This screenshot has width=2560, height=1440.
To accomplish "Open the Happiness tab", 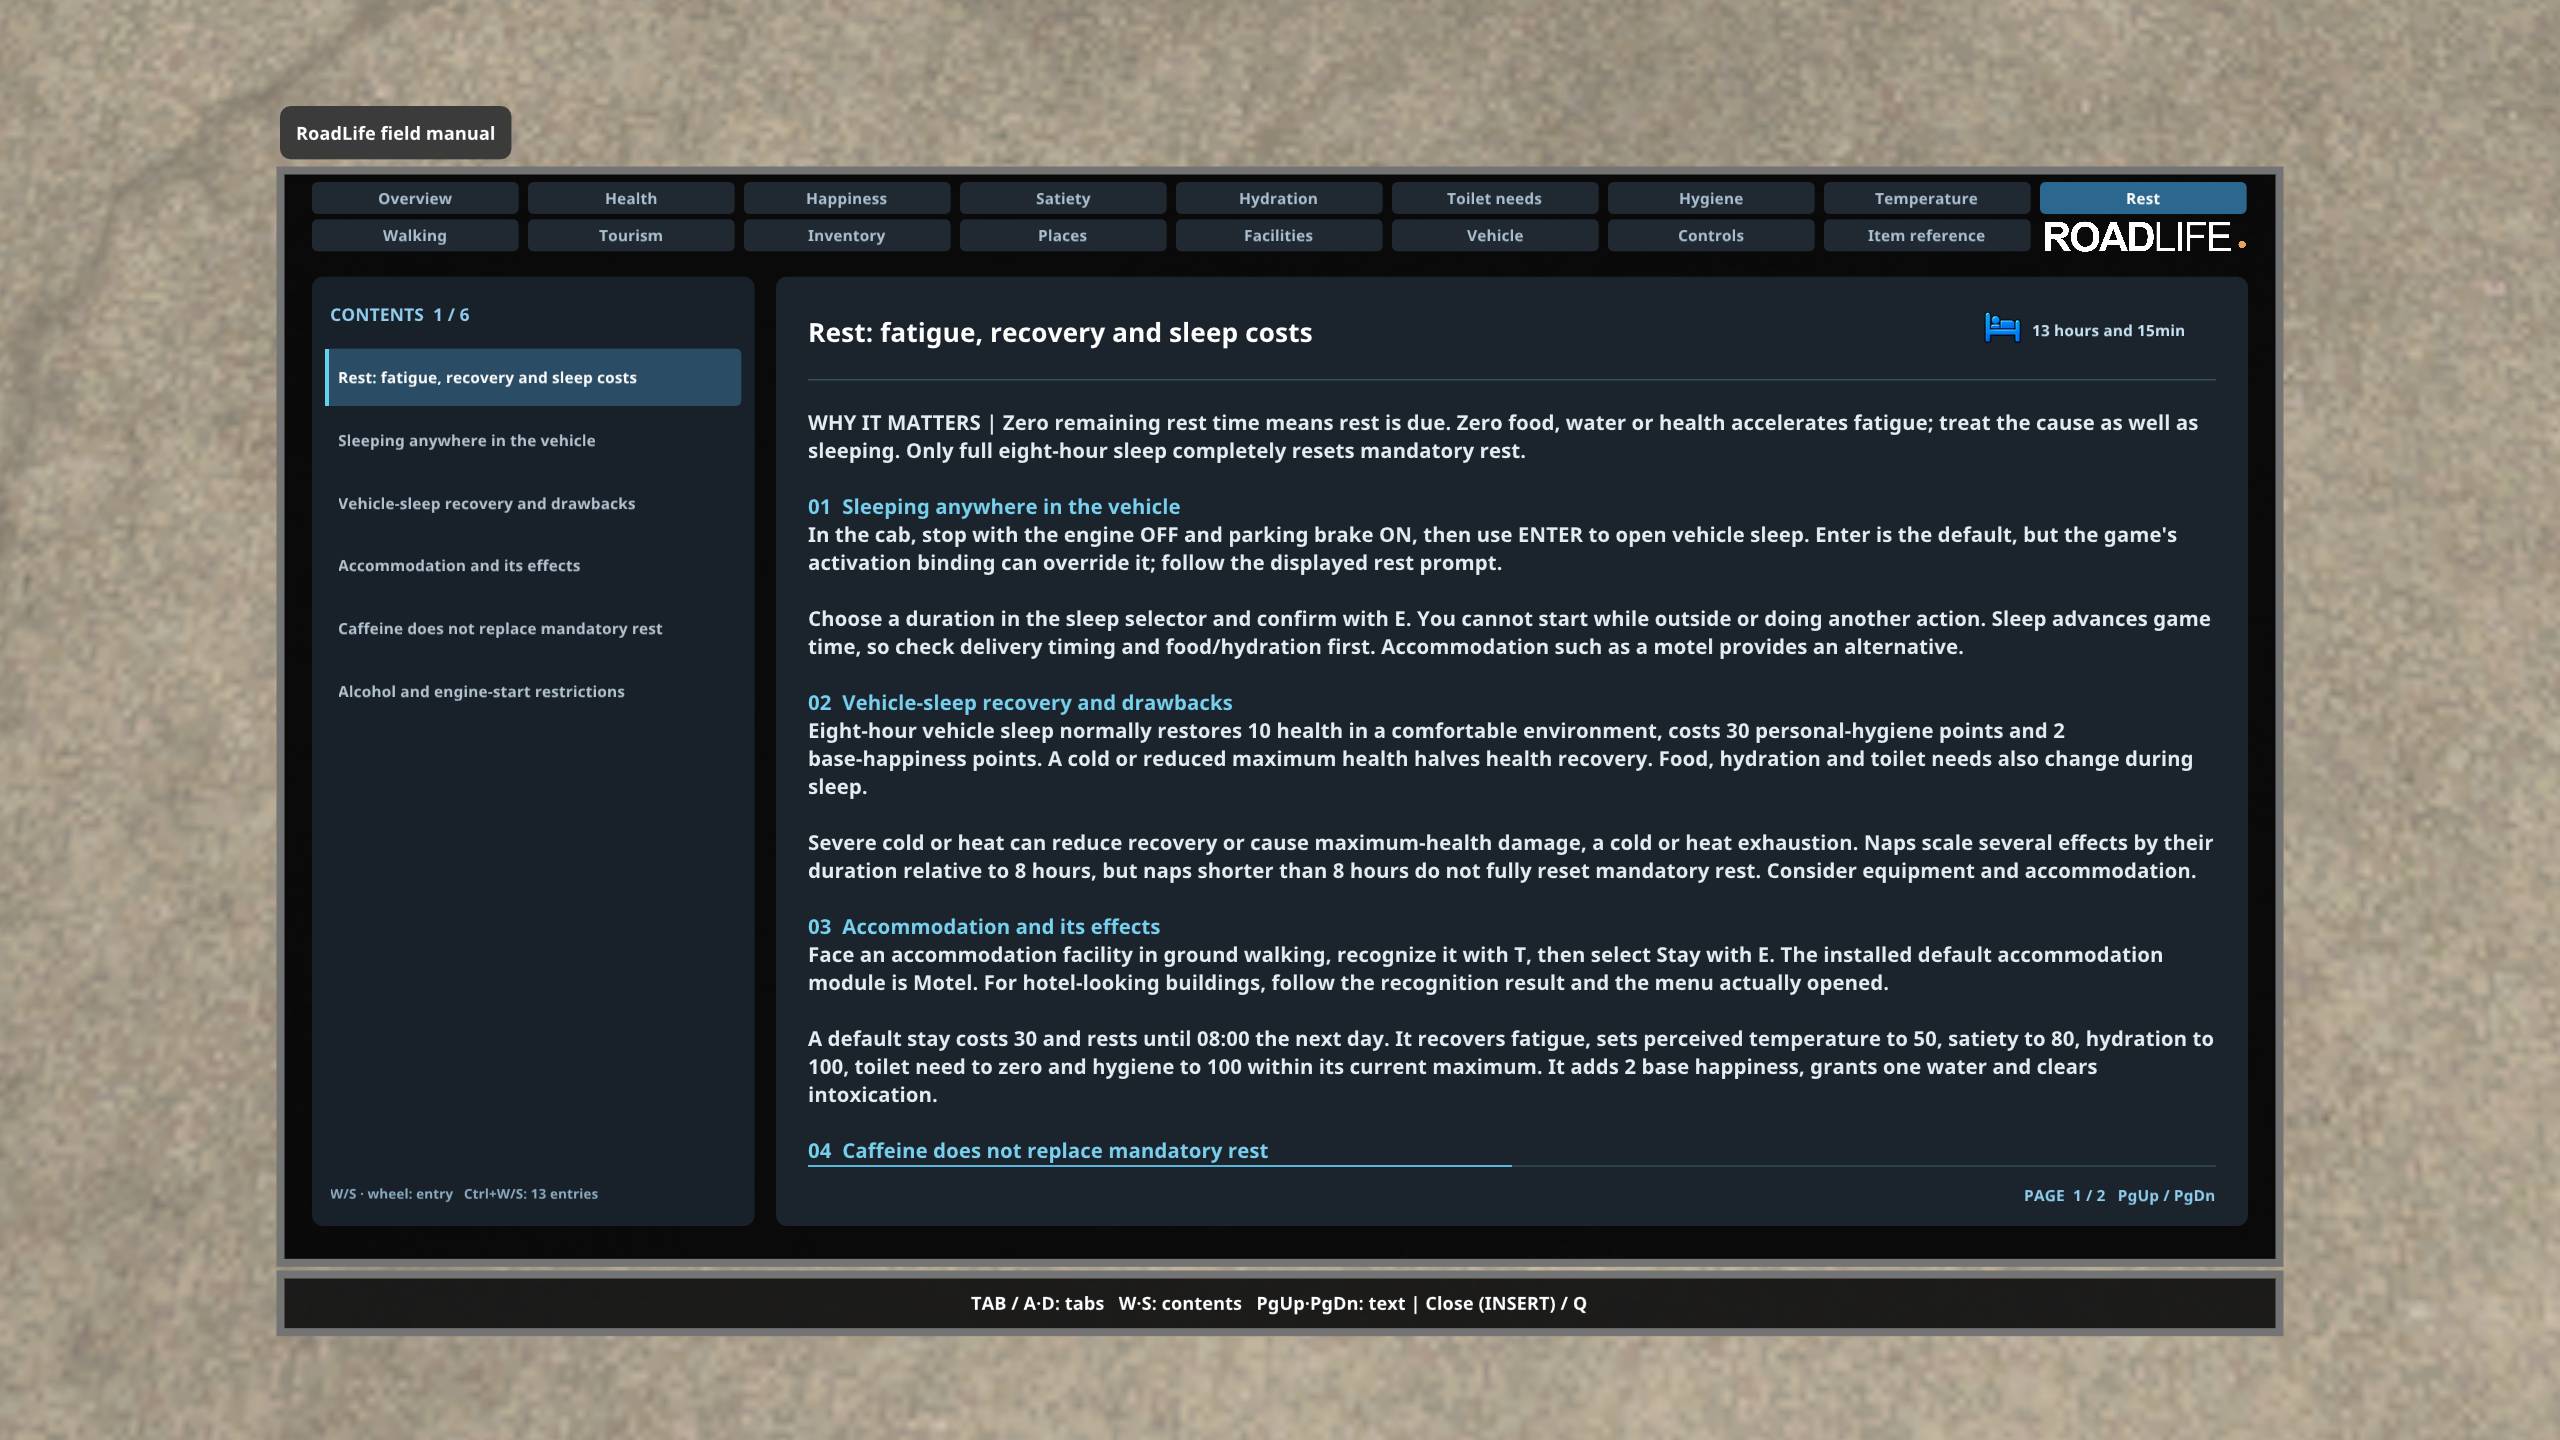I will tap(847, 198).
